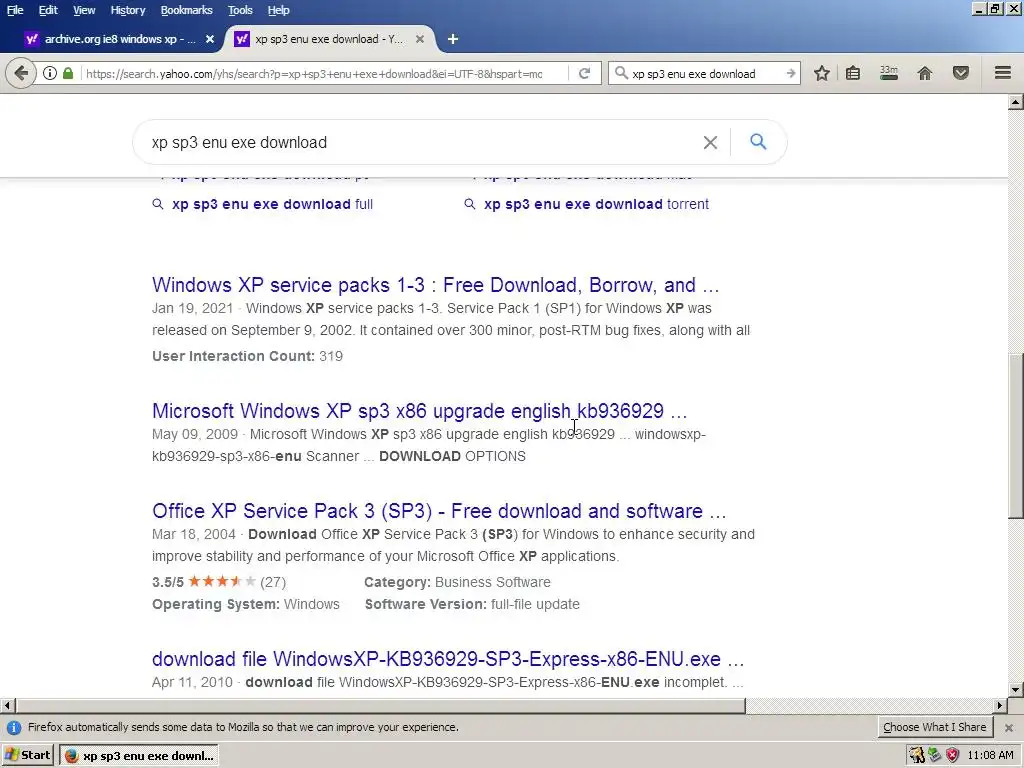Open Office XP Service Pack 3 result

439,511
